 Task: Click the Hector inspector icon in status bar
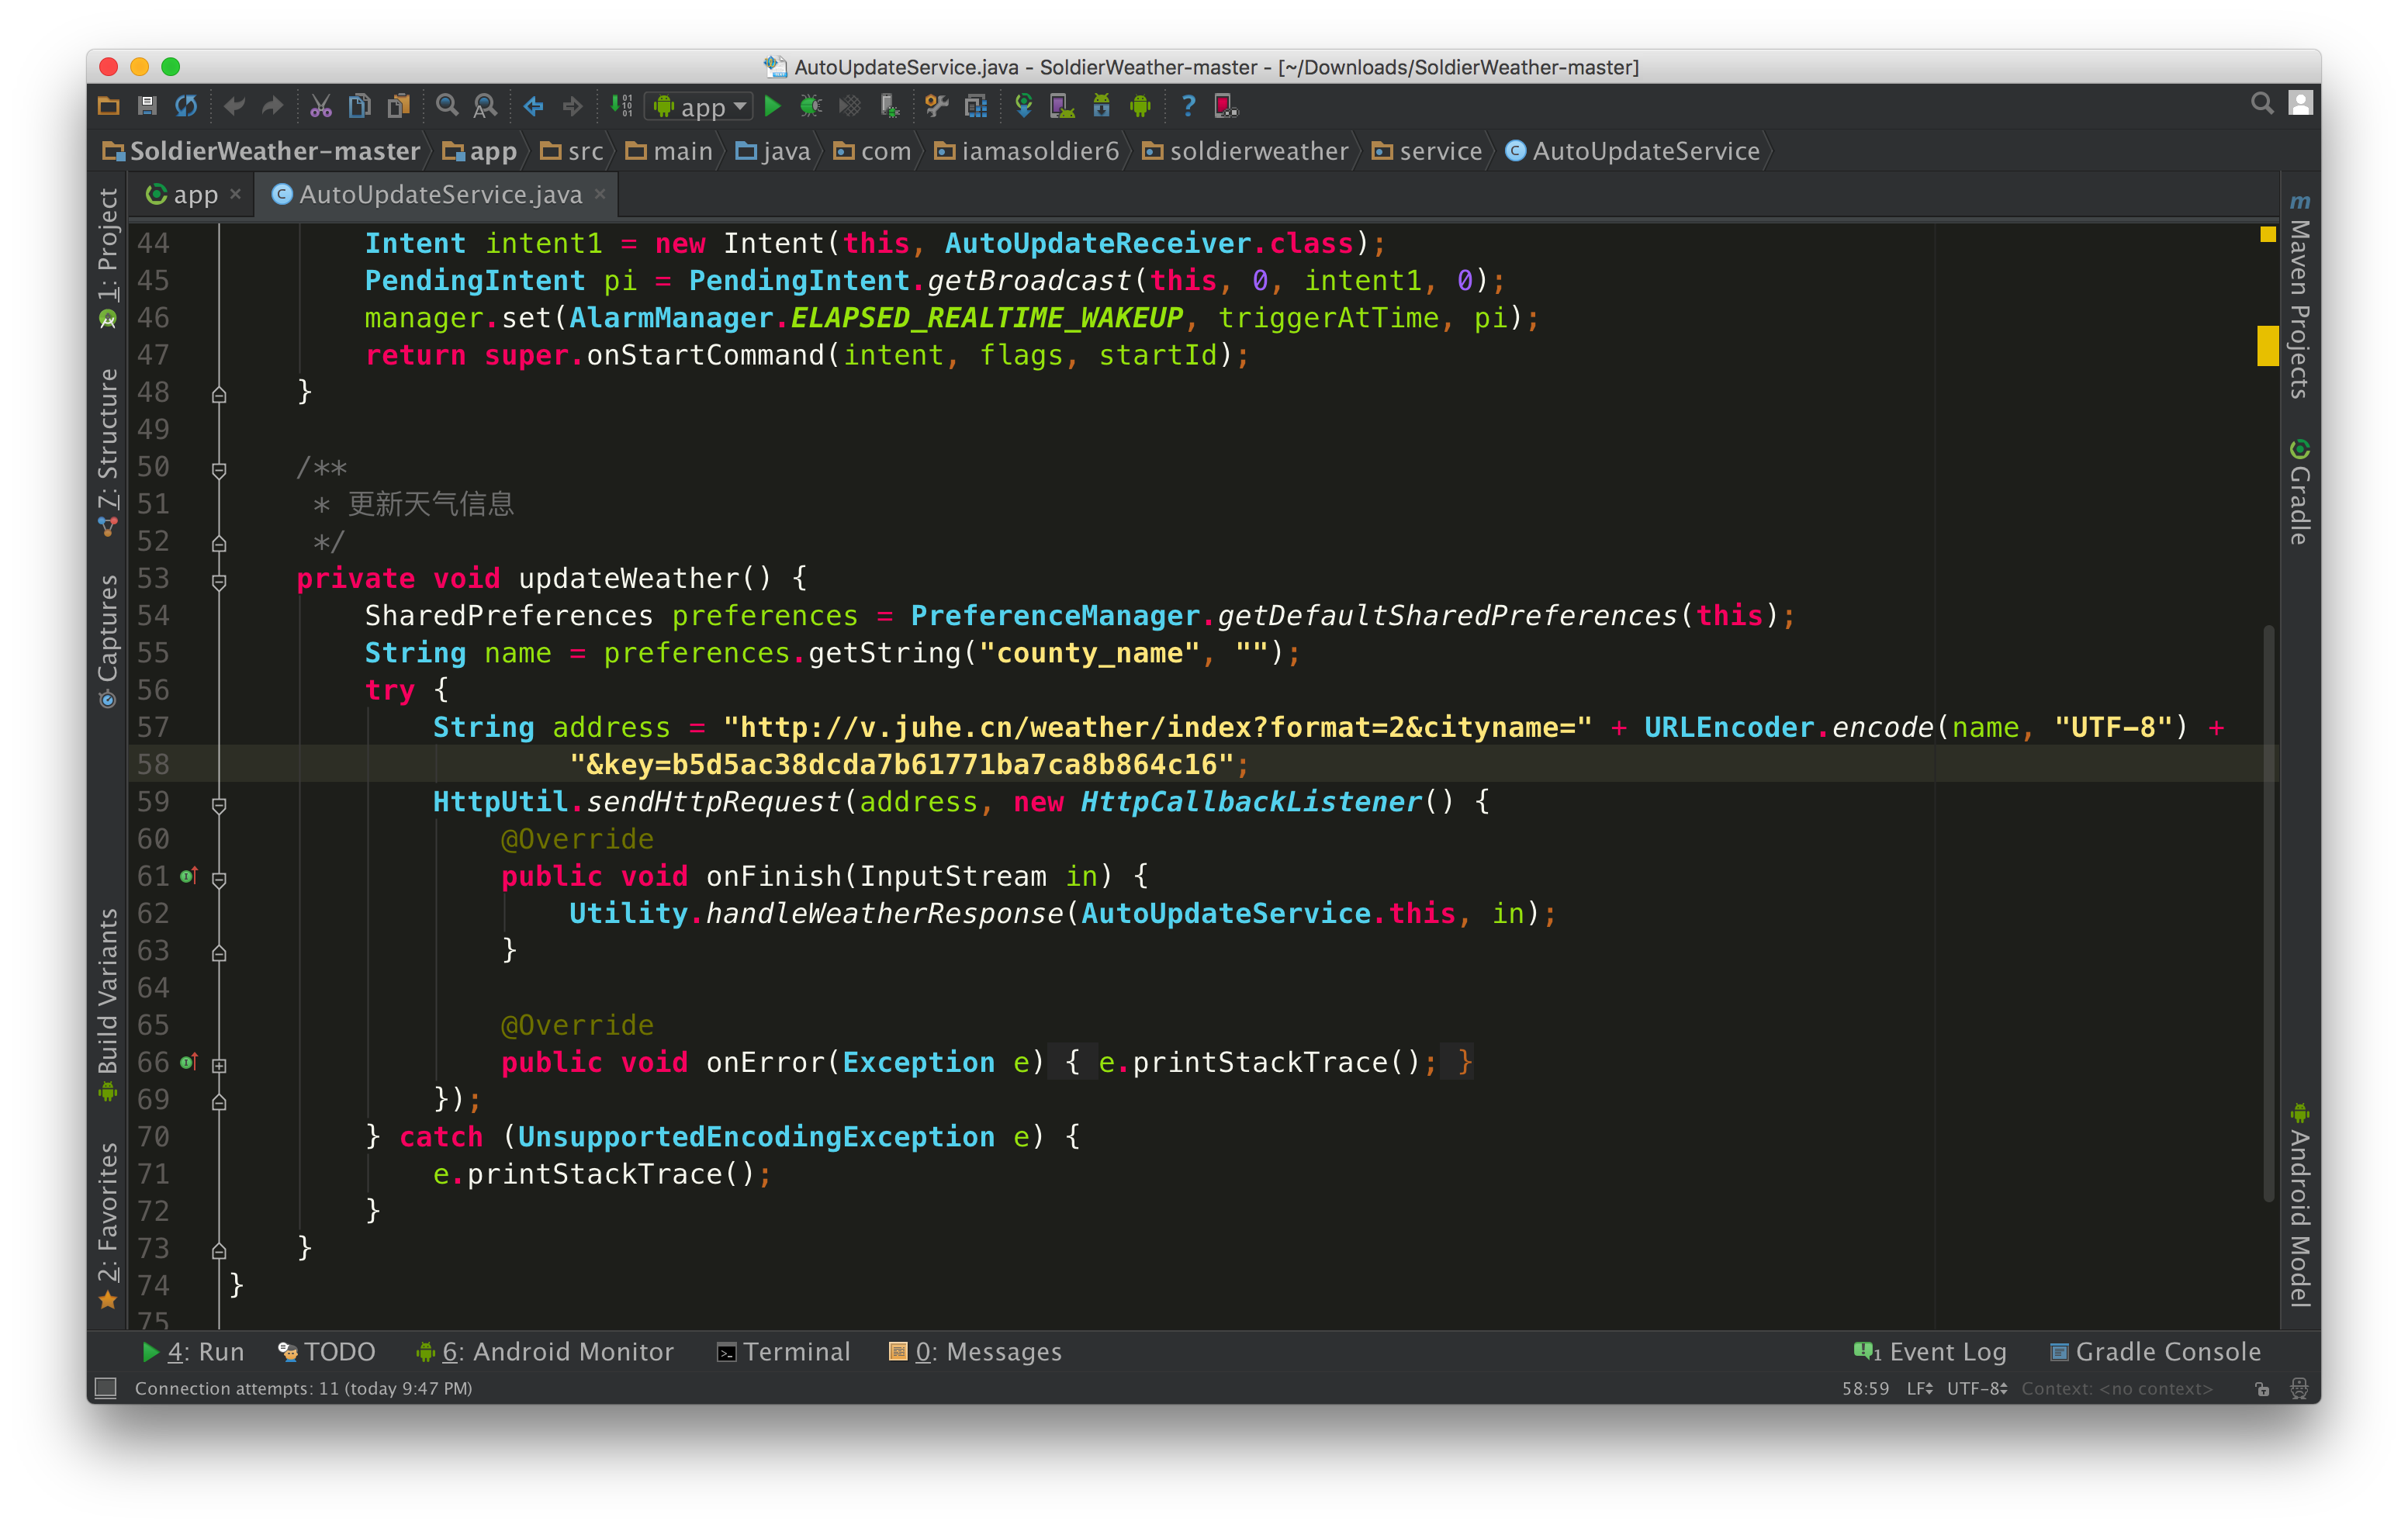coord(2299,1388)
